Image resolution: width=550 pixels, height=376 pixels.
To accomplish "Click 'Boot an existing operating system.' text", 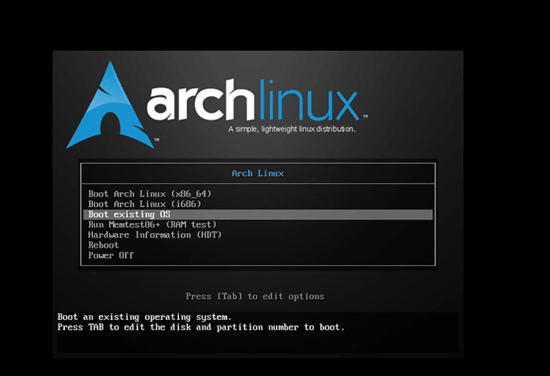I will (145, 317).
